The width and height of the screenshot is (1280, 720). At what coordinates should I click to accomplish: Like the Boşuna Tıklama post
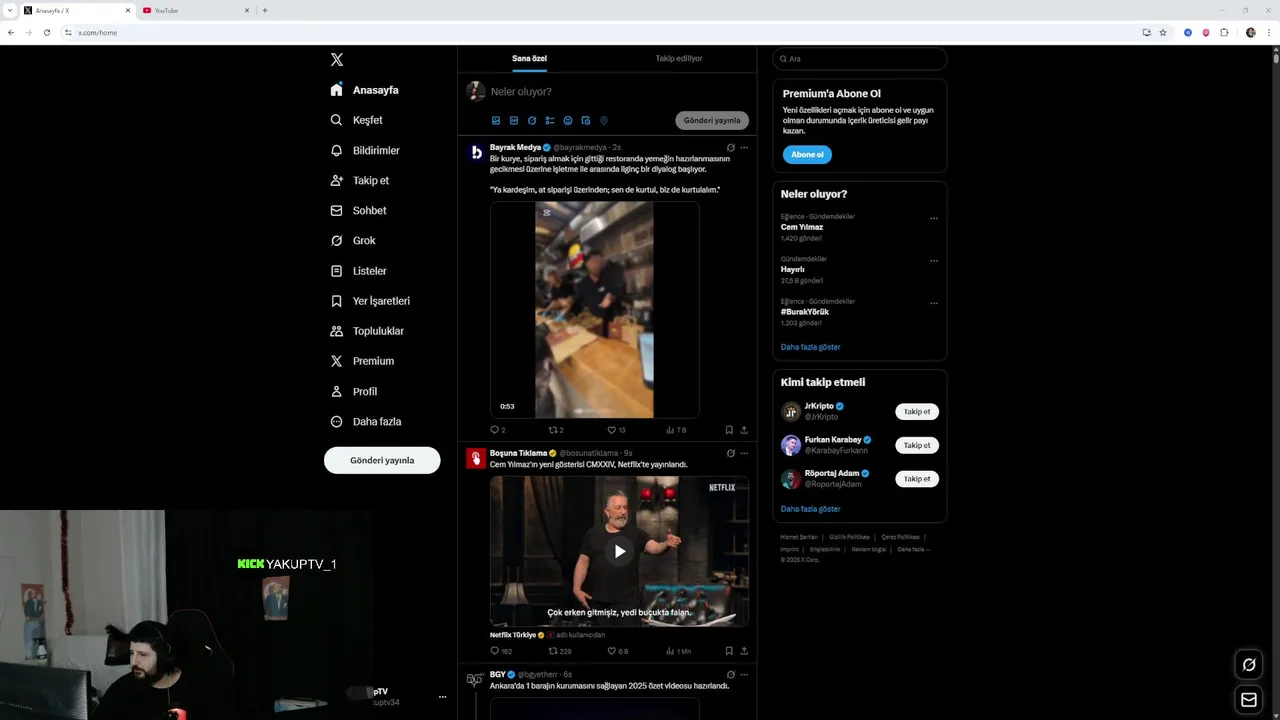click(x=612, y=651)
